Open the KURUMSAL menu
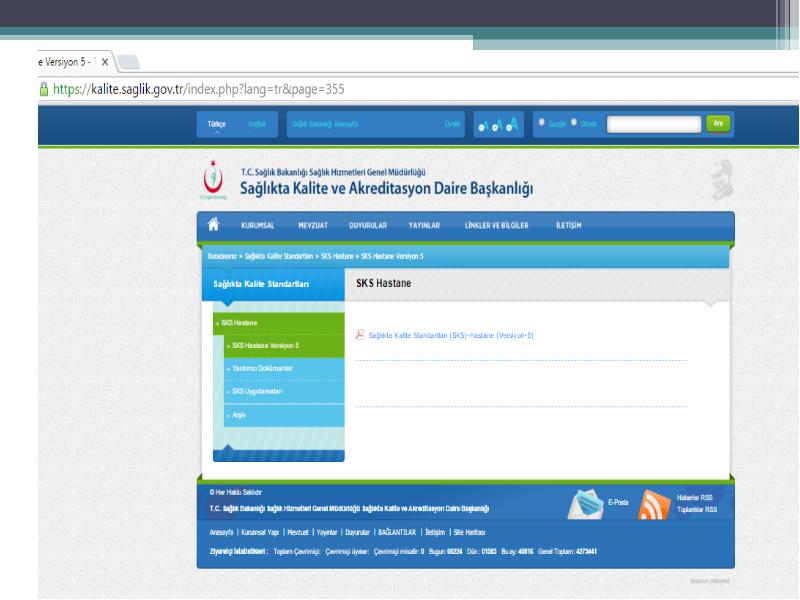The width and height of the screenshot is (800, 600). pyautogui.click(x=258, y=225)
